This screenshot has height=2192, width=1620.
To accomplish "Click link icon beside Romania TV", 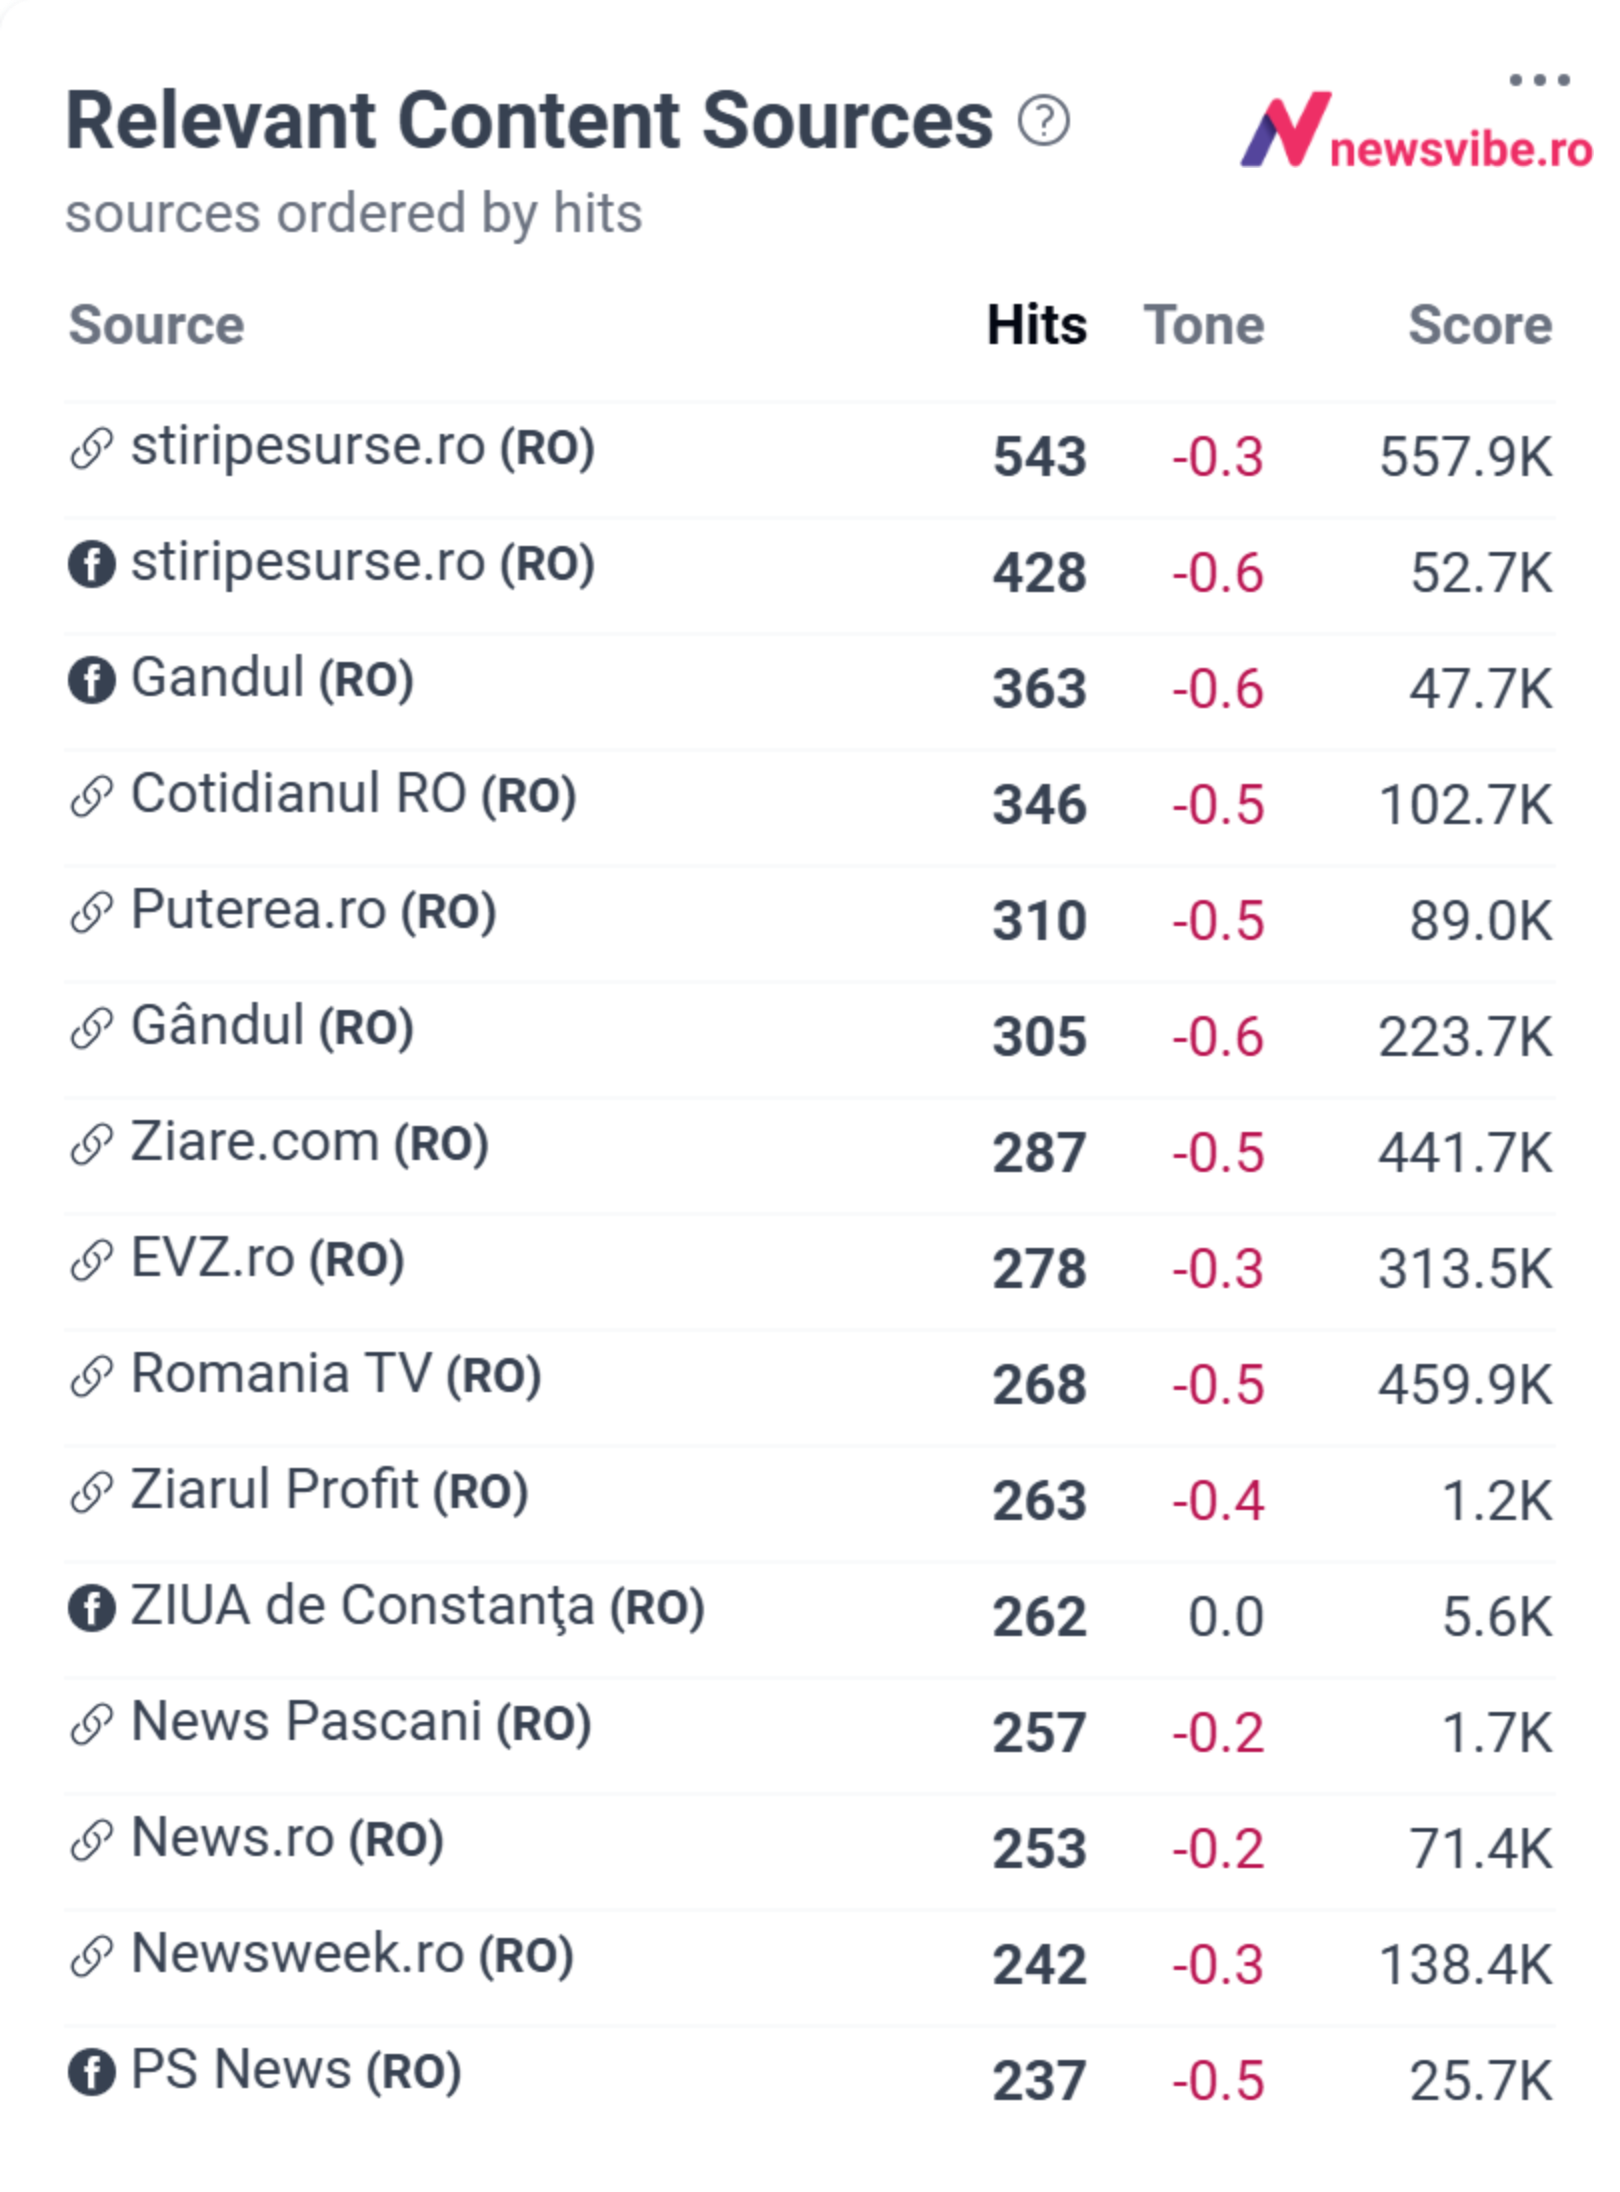I will (x=91, y=1376).
